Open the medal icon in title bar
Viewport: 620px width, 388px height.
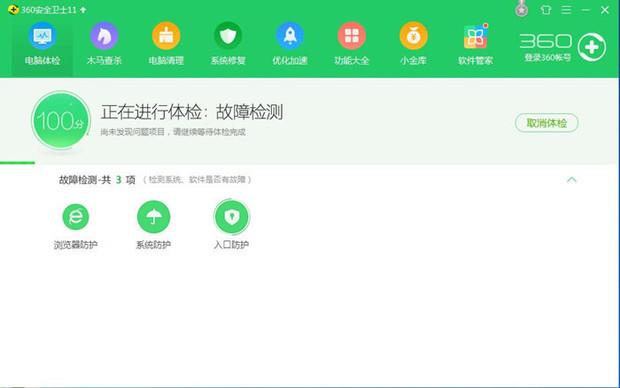(522, 9)
